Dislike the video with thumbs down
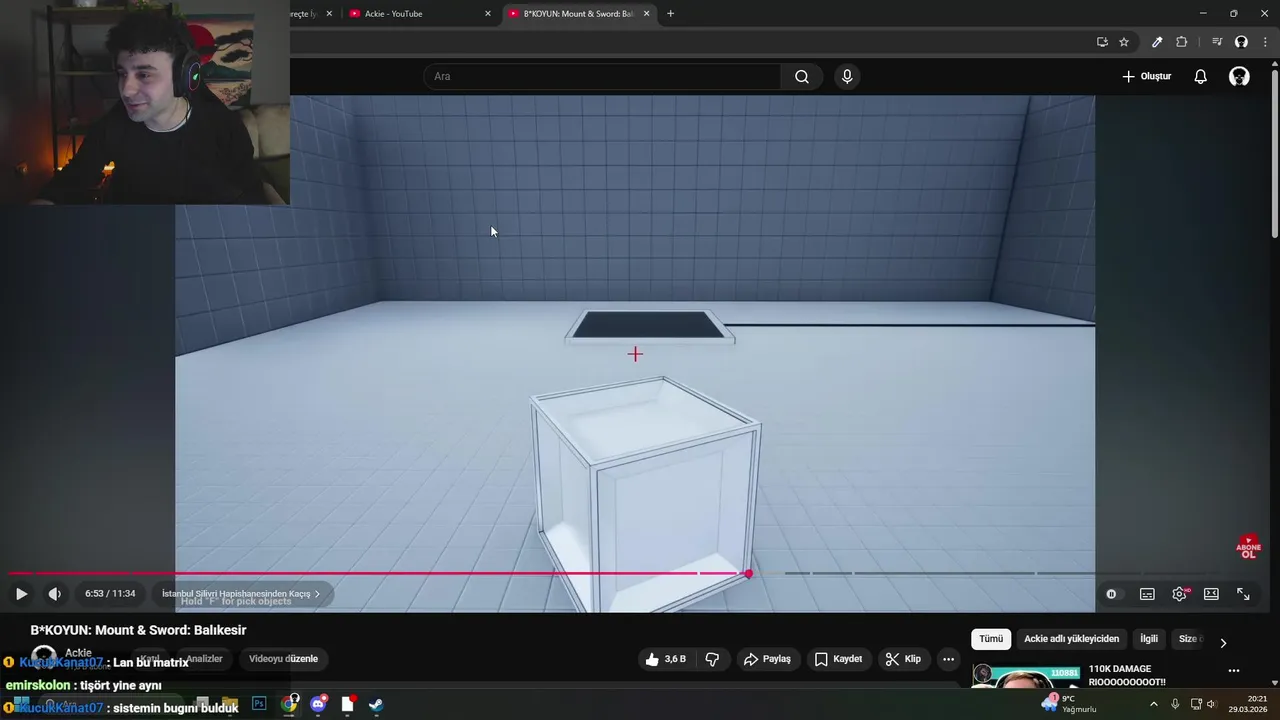This screenshot has width=1280, height=720. 712,659
